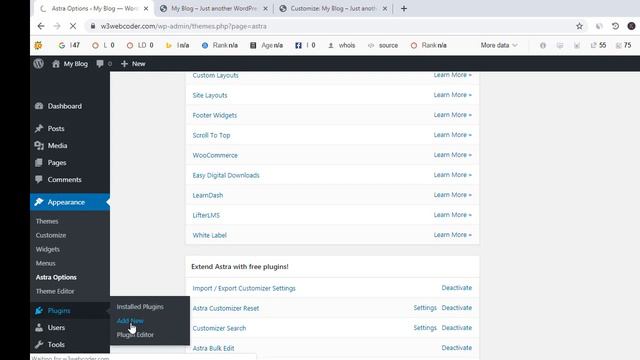Open Customize submenu item
Image resolution: width=640 pixels, height=360 pixels.
[51, 236]
